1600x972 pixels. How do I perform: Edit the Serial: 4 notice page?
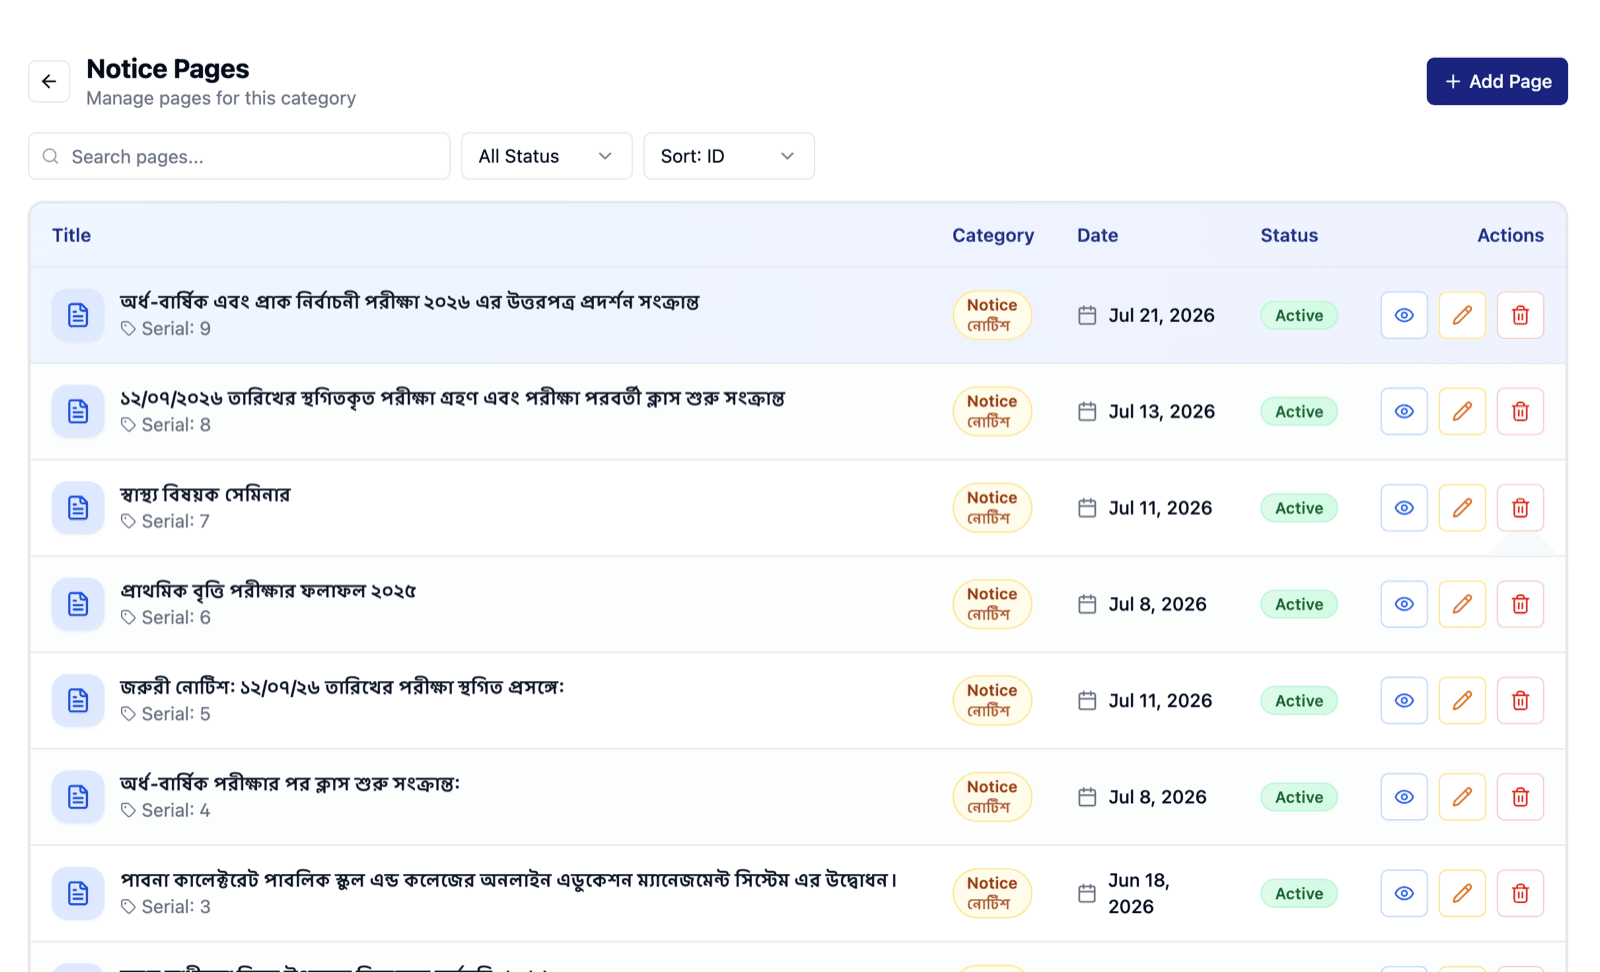(1462, 797)
